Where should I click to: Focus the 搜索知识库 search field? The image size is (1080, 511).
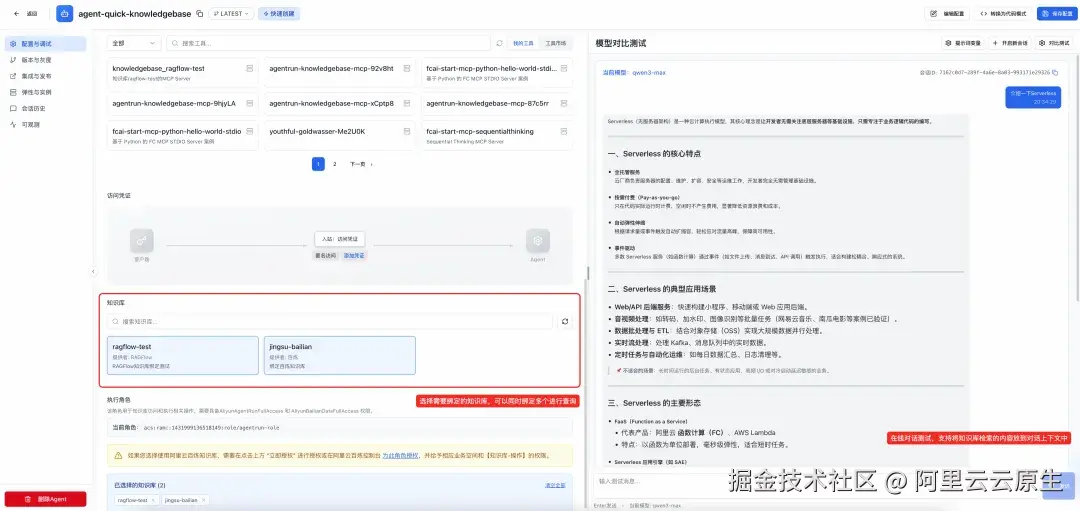pyautogui.click(x=329, y=322)
